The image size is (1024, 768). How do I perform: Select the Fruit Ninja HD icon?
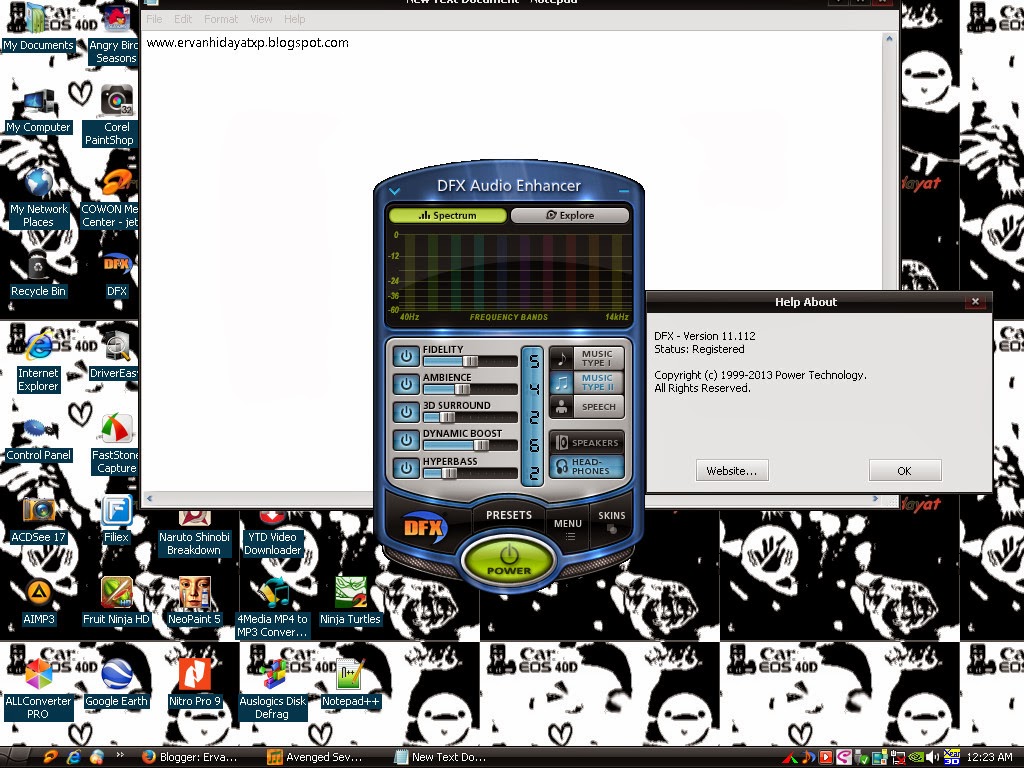(x=116, y=602)
